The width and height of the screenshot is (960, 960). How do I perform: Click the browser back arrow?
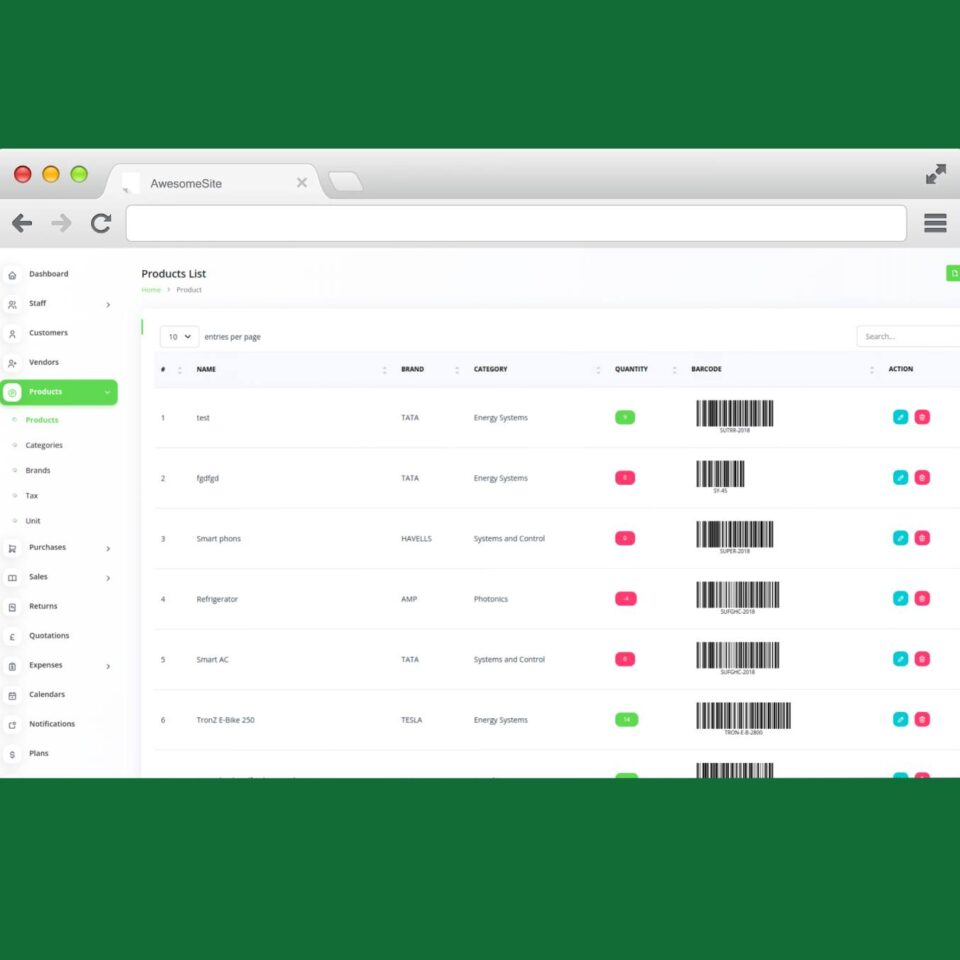(22, 223)
